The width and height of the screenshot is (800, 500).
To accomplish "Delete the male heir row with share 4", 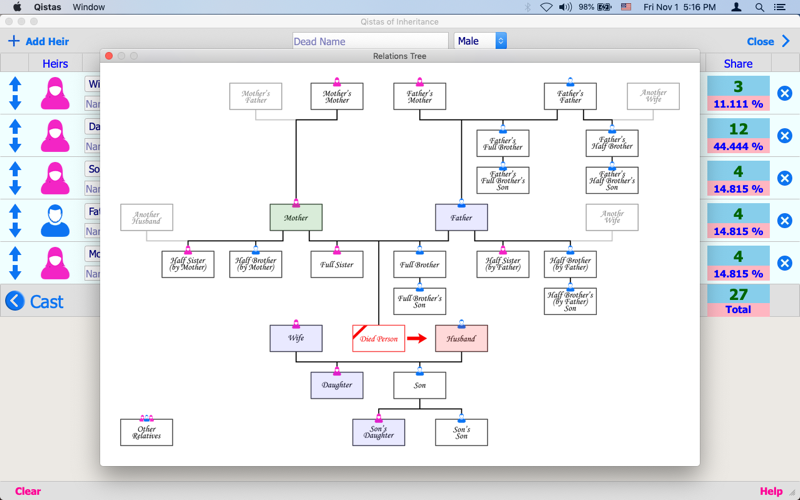I will click(785, 220).
